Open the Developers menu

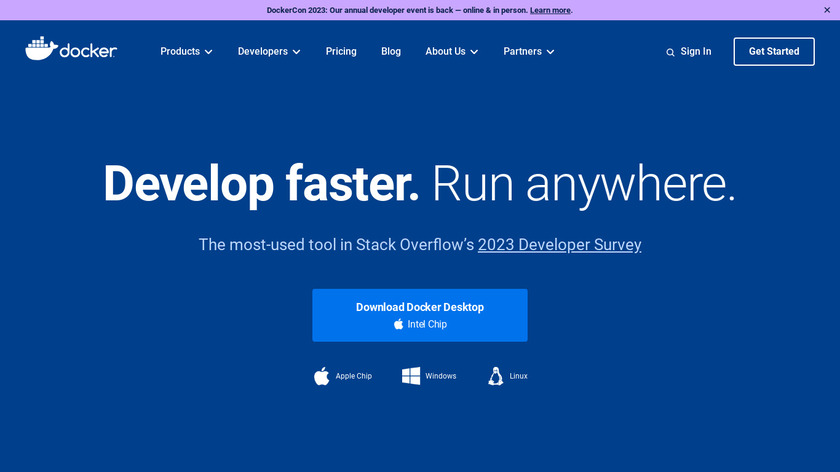[269, 51]
